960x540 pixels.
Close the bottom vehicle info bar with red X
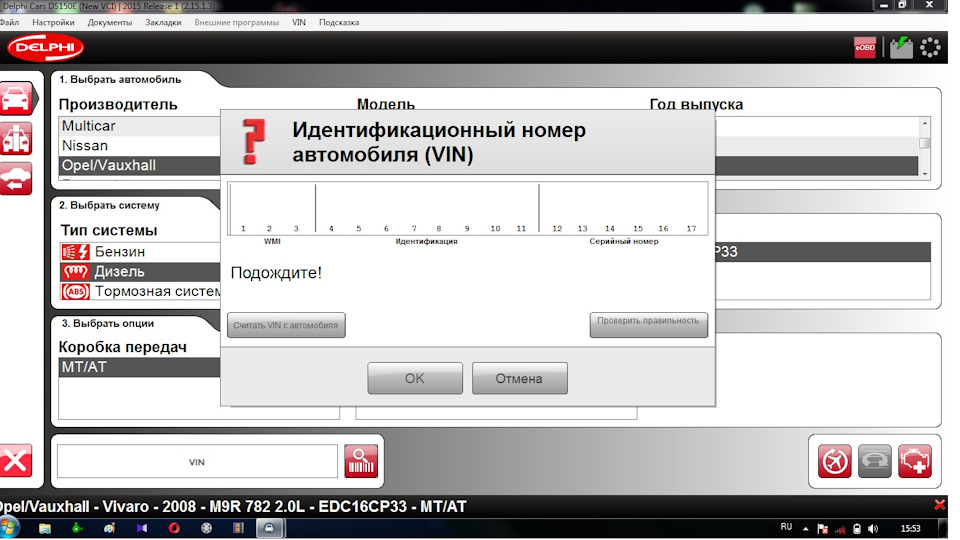click(940, 504)
